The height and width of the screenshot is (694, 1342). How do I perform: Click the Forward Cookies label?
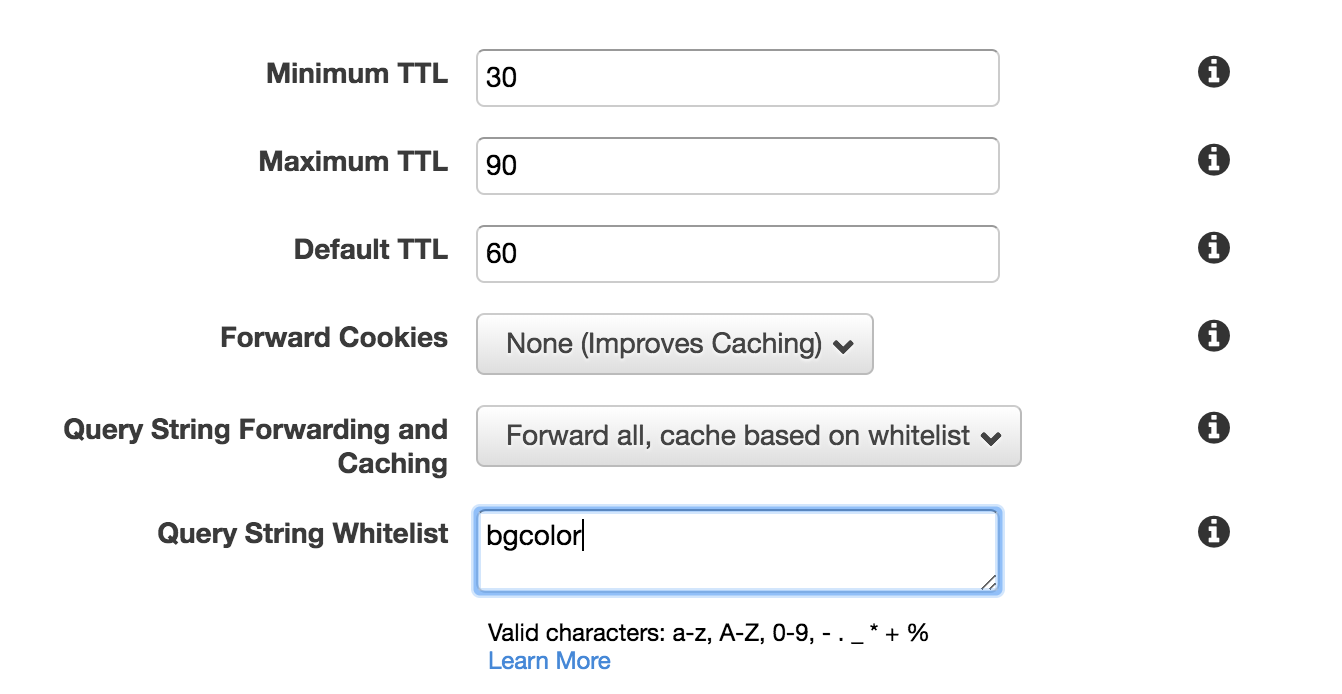click(x=334, y=337)
